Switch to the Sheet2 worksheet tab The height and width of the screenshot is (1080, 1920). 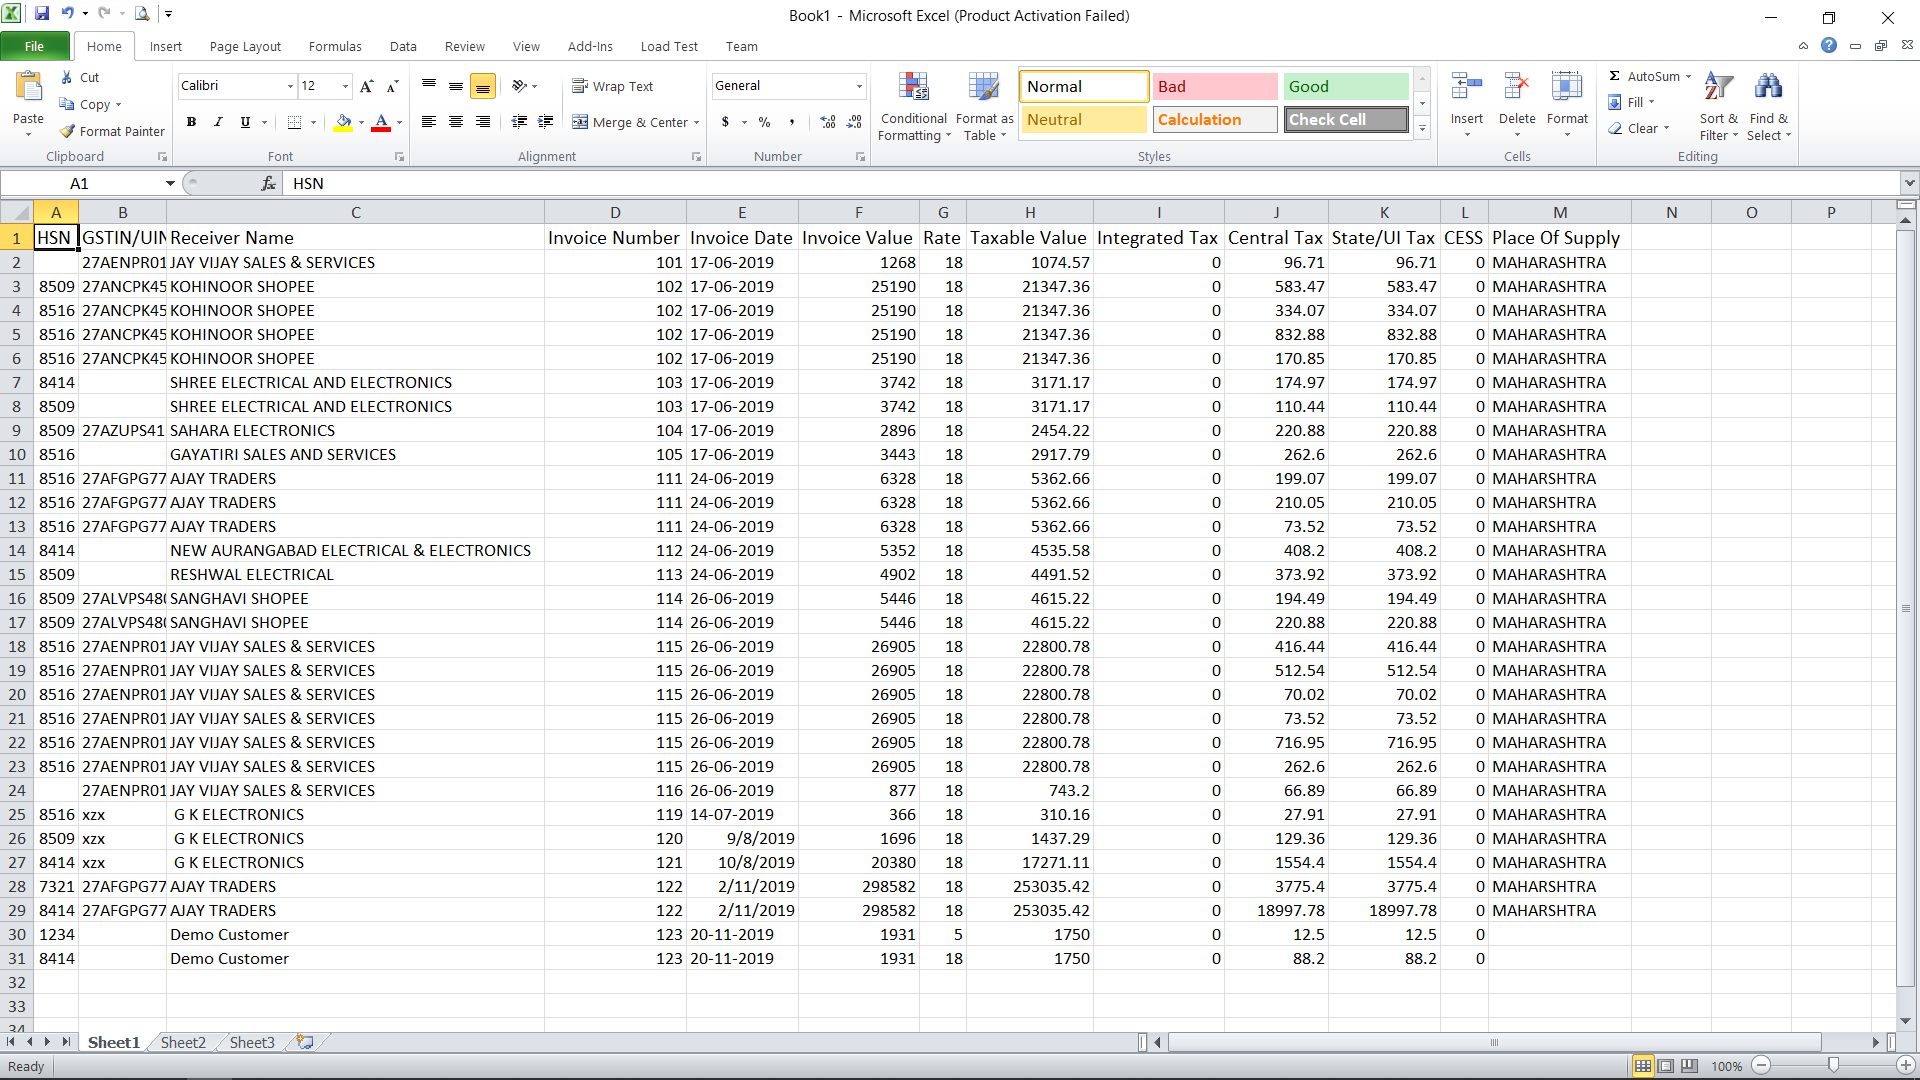tap(183, 1042)
